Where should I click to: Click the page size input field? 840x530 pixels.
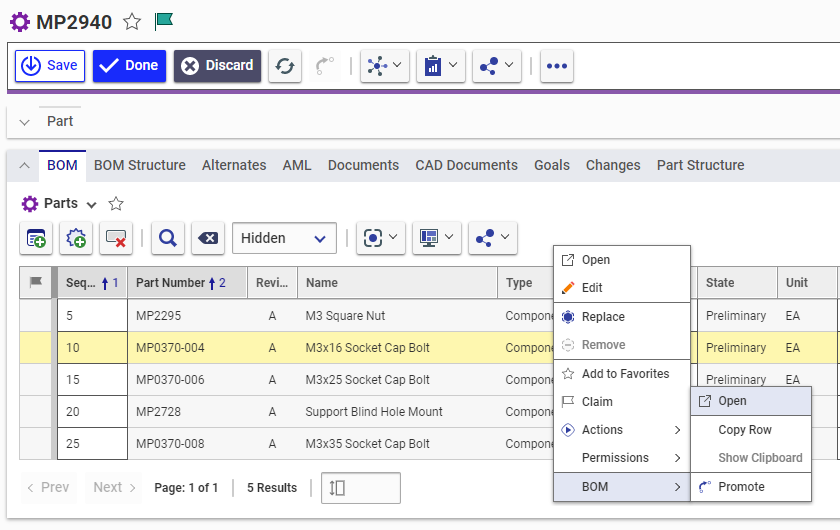tap(361, 488)
